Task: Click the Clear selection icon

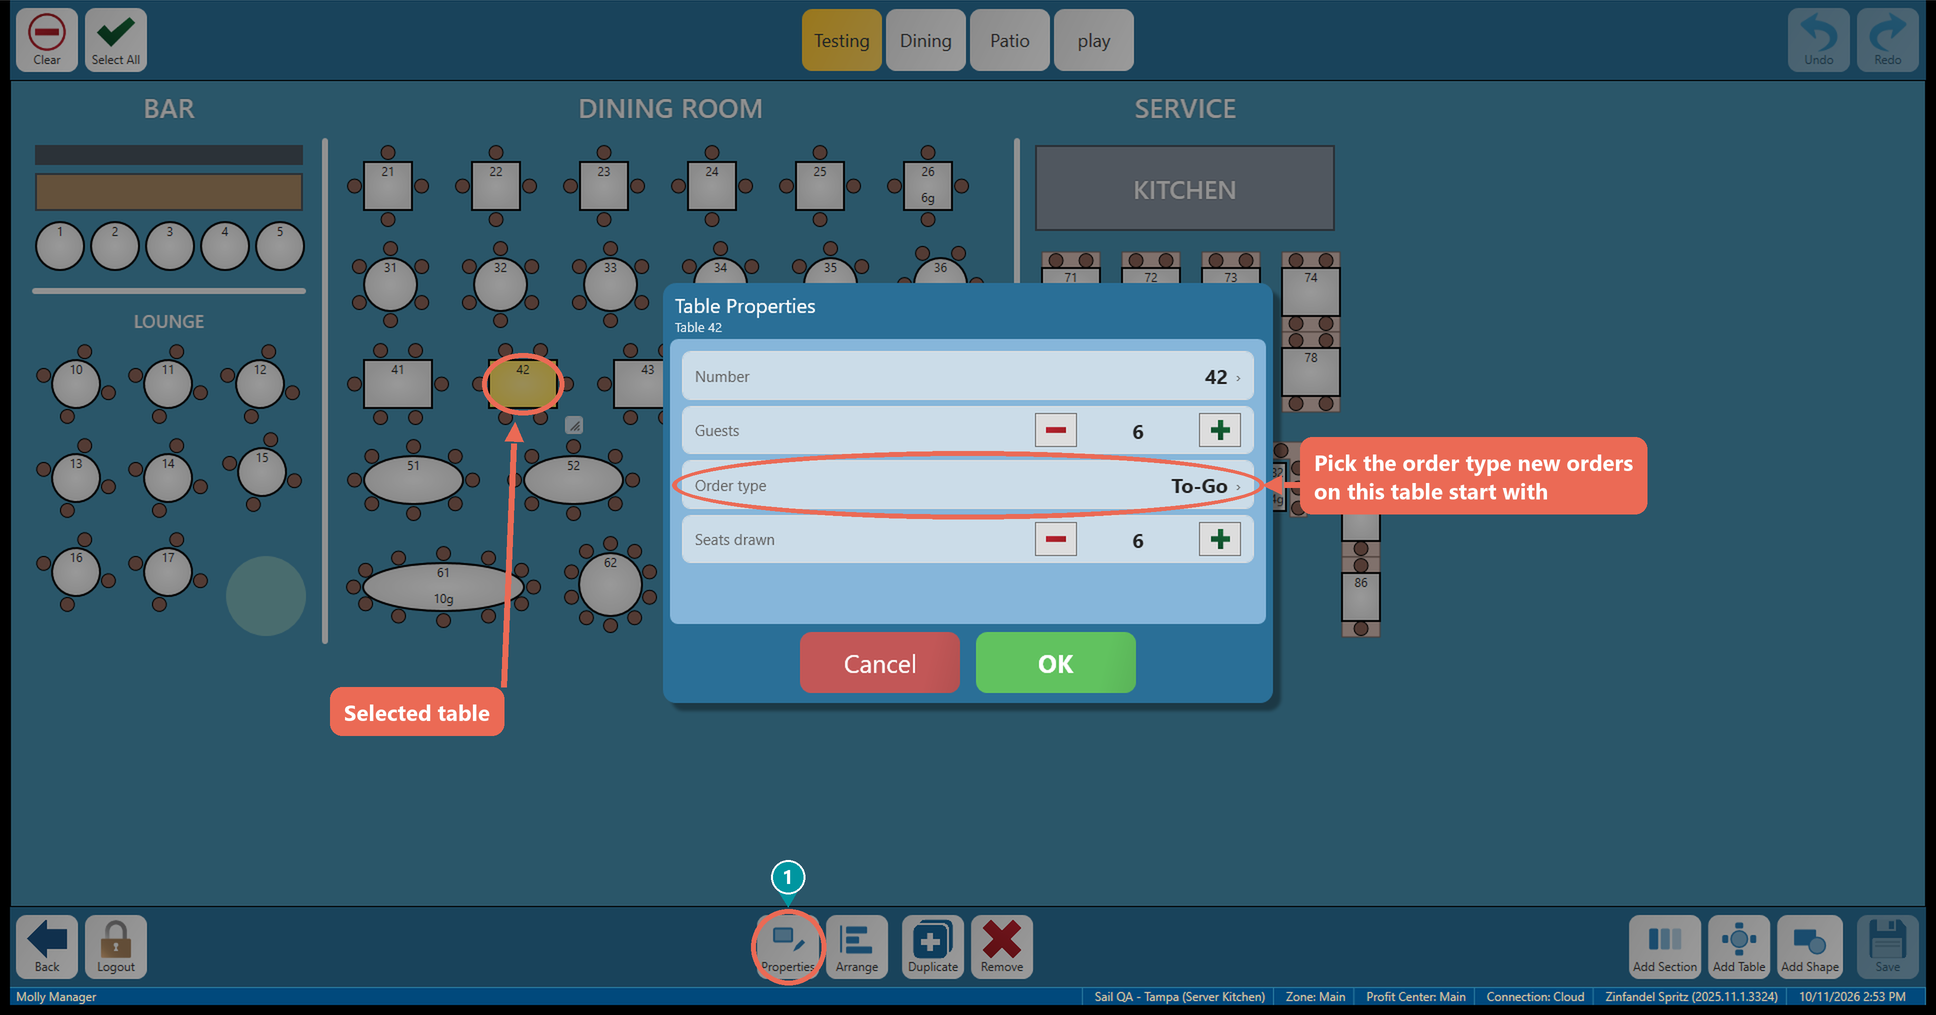Action: 47,40
